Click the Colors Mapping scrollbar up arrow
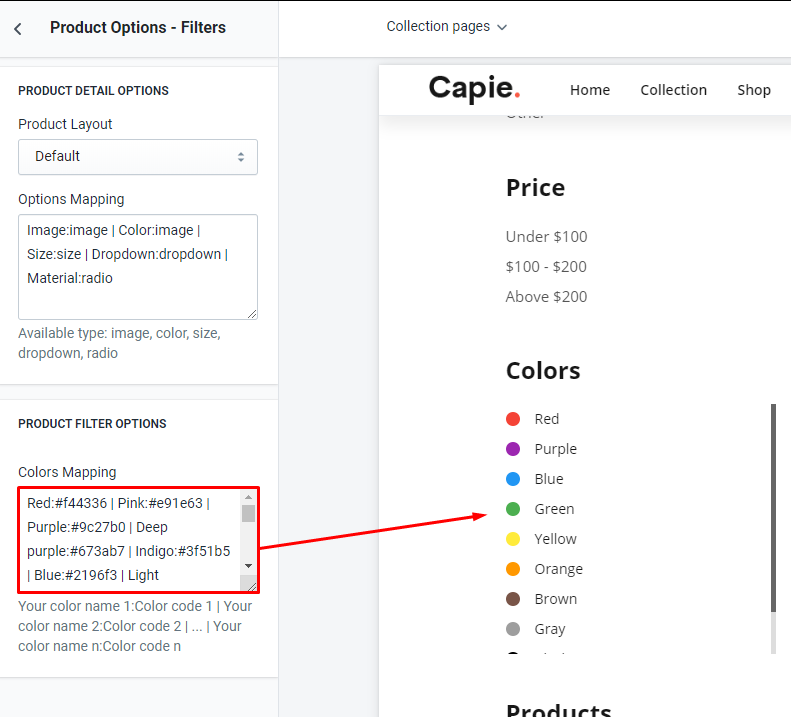Image resolution: width=791 pixels, height=717 pixels. [248, 497]
